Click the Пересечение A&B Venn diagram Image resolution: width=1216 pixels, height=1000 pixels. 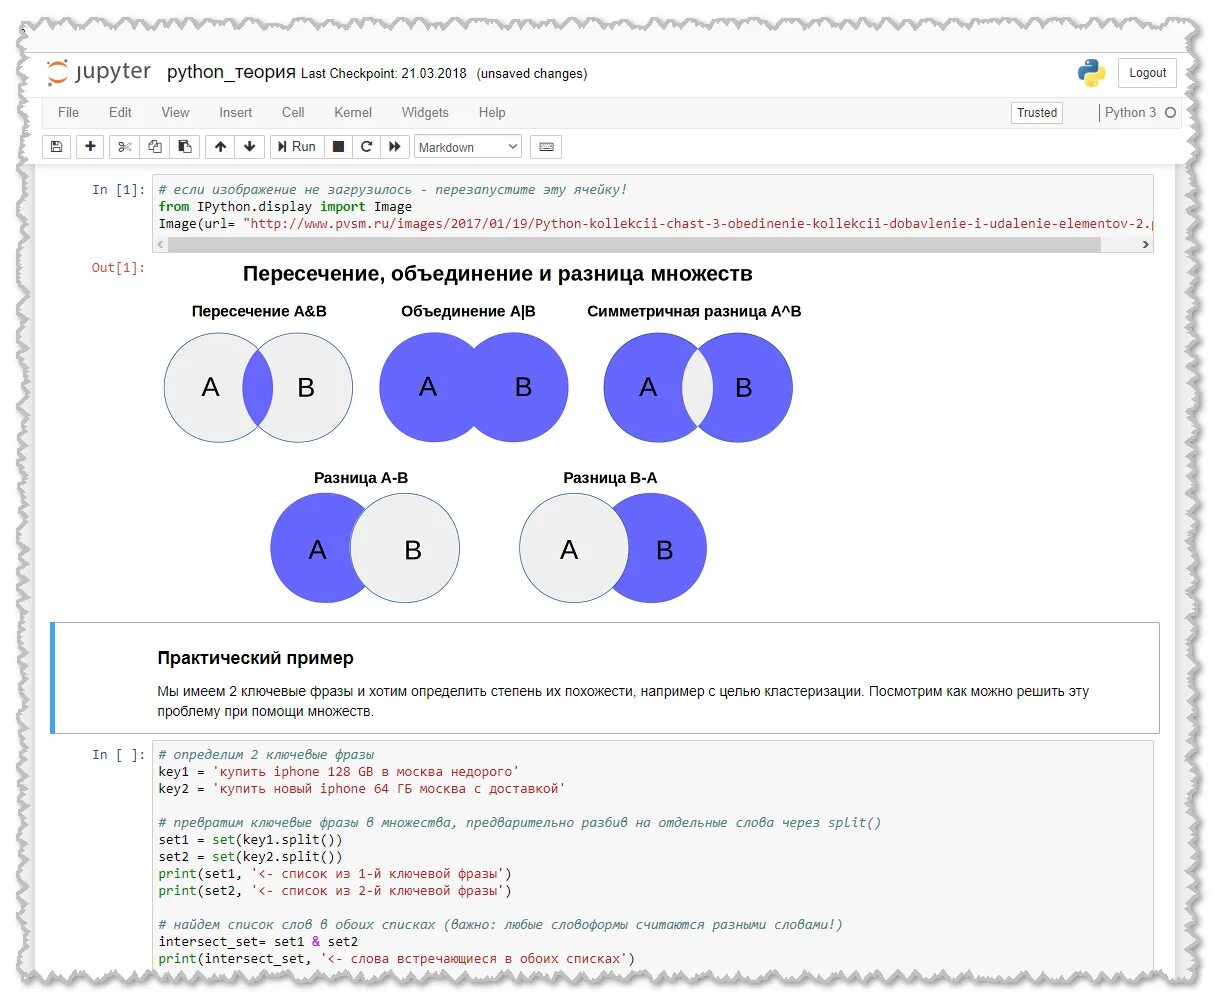click(x=258, y=388)
